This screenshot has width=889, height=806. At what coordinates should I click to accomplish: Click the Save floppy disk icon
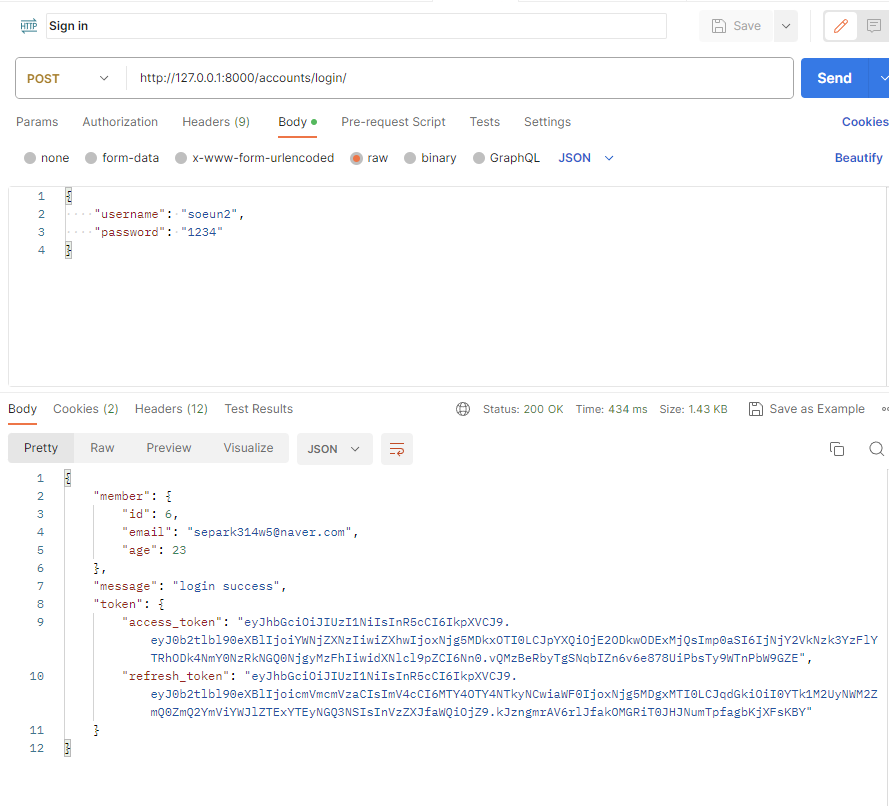coord(718,26)
